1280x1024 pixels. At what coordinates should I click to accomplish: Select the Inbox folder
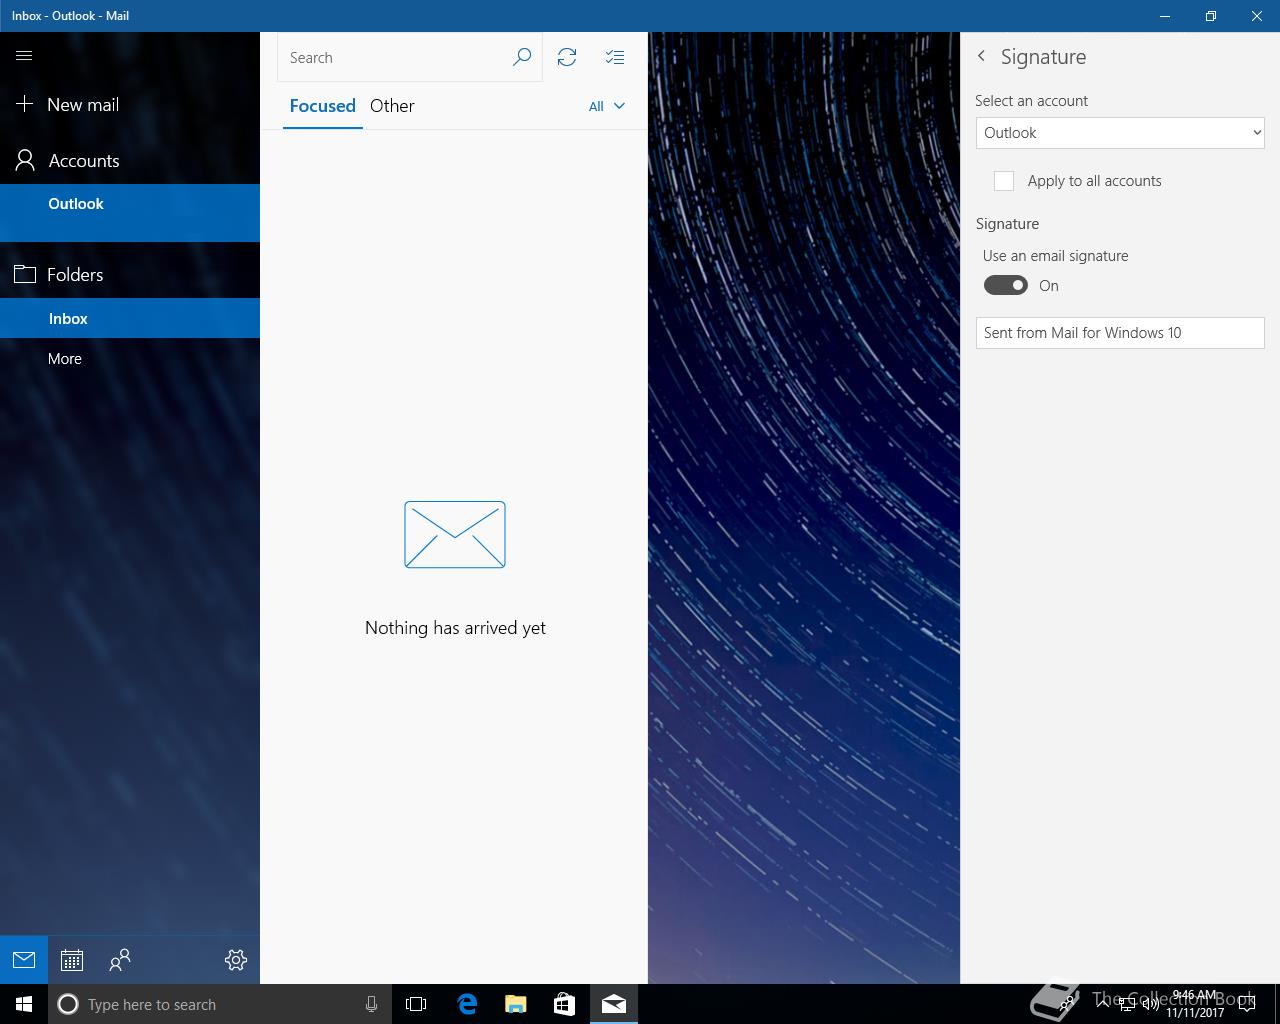[130, 318]
